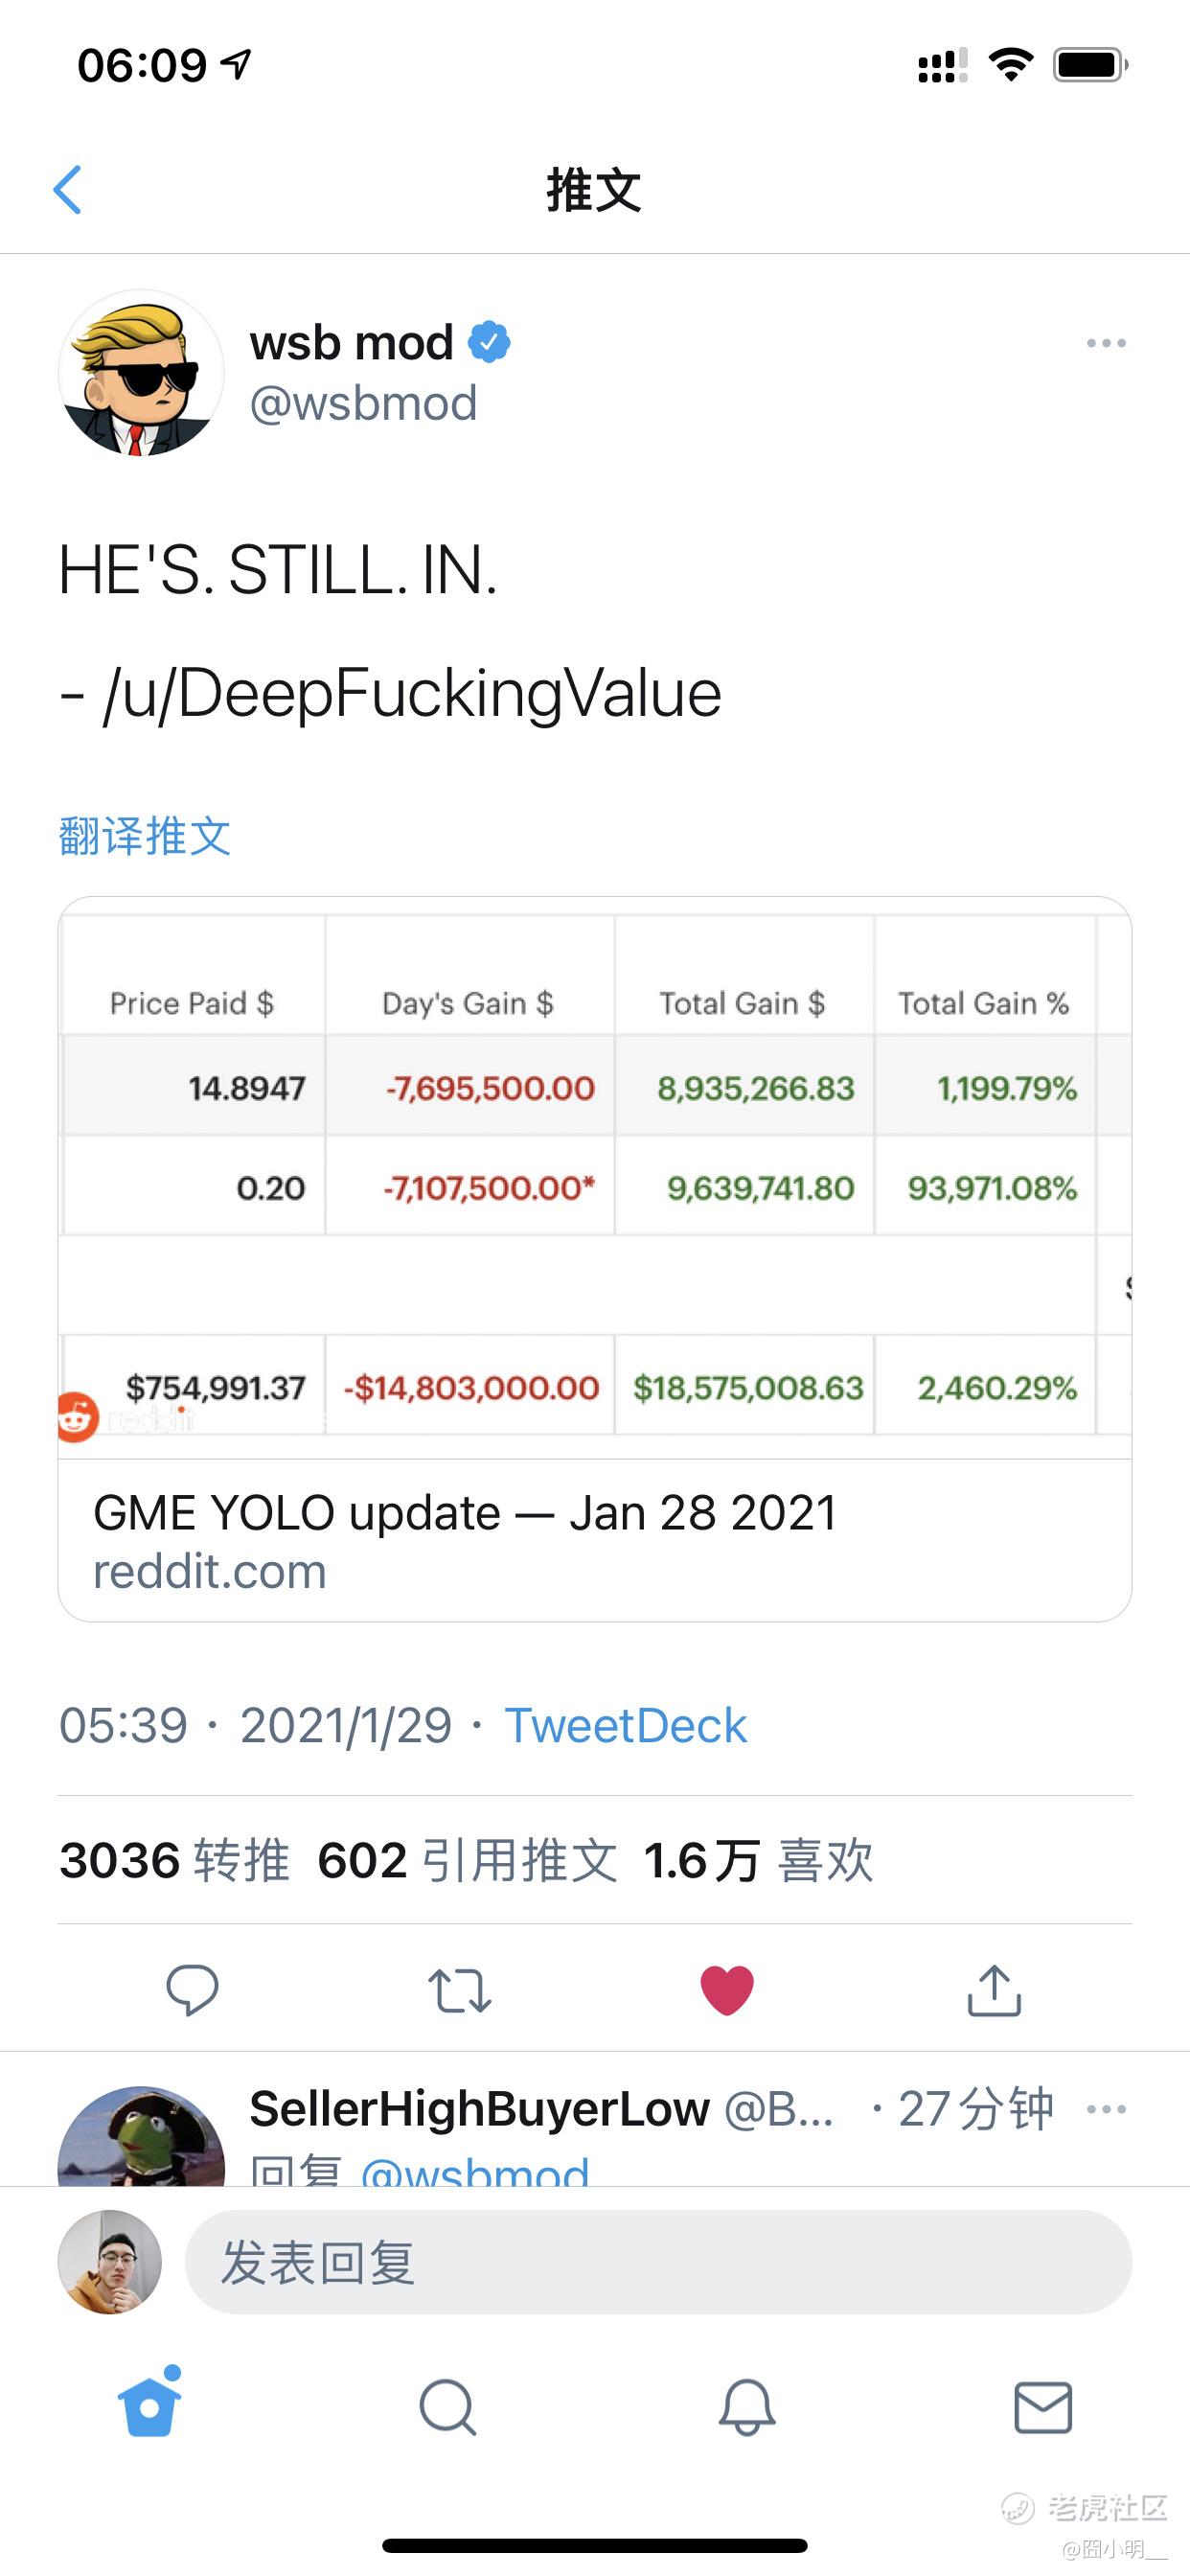This screenshot has width=1190, height=2576.
Task: Tap the retweet icon
Action: [459, 1990]
